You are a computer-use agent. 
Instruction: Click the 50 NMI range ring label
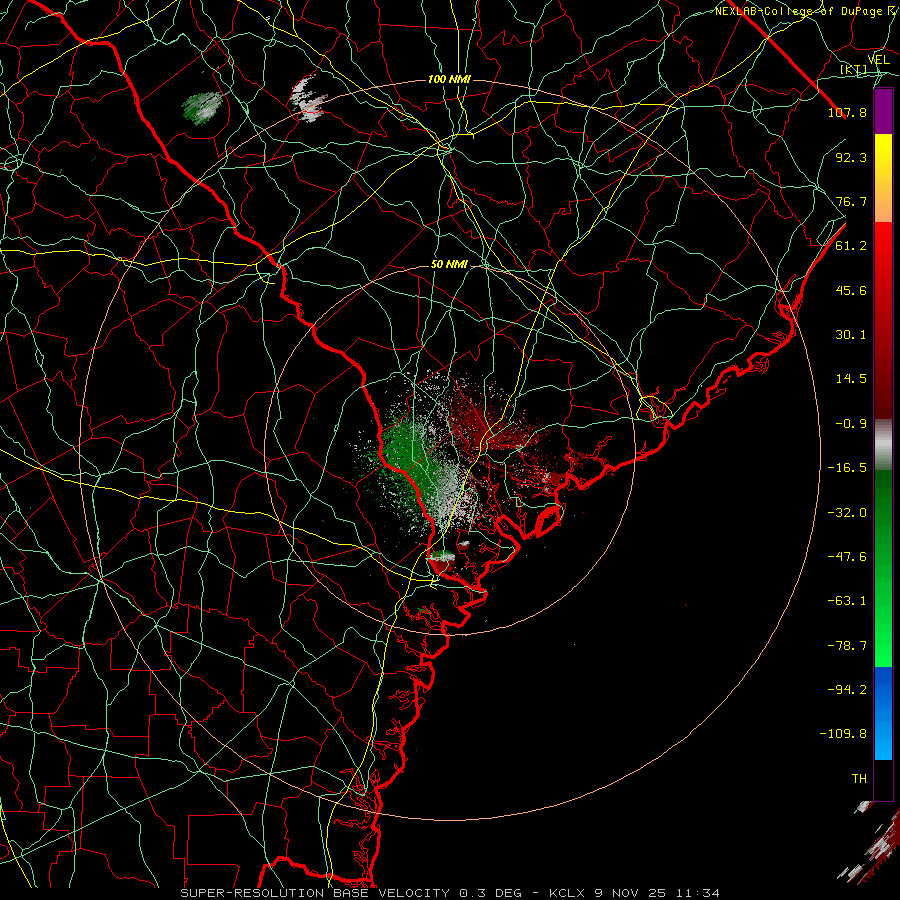[449, 265]
